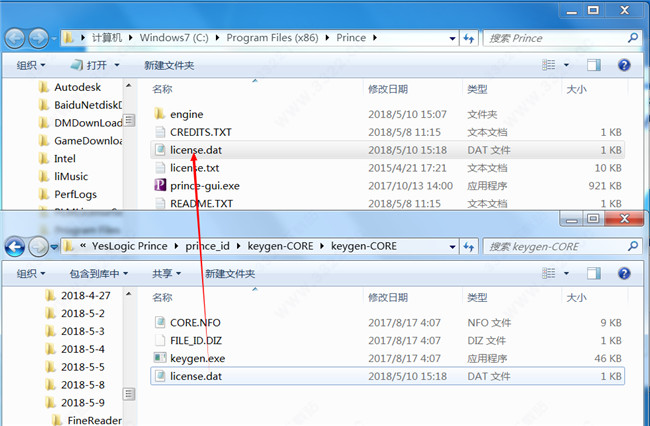Select the engine folder icon
The height and width of the screenshot is (426, 650).
(x=160, y=114)
